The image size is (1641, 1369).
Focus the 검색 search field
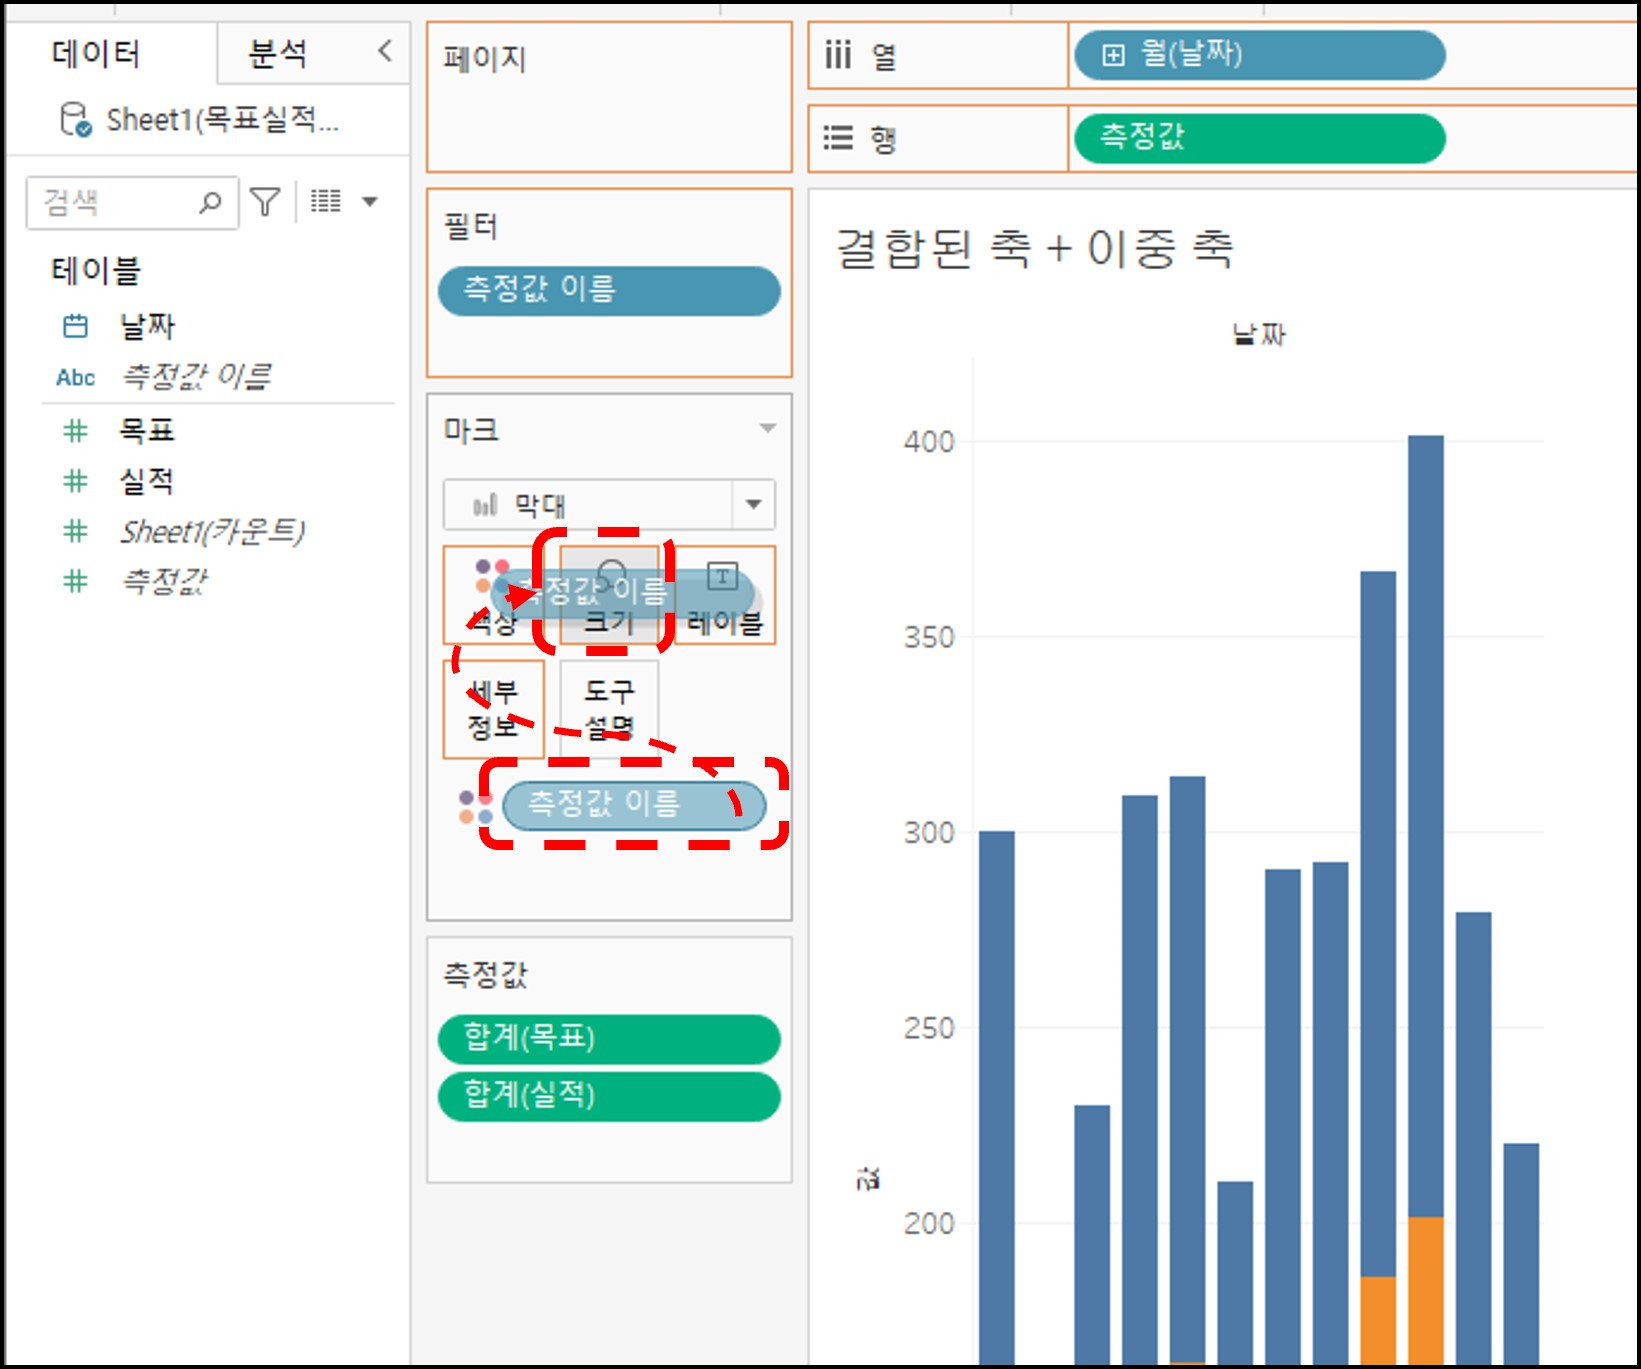pyautogui.click(x=132, y=203)
